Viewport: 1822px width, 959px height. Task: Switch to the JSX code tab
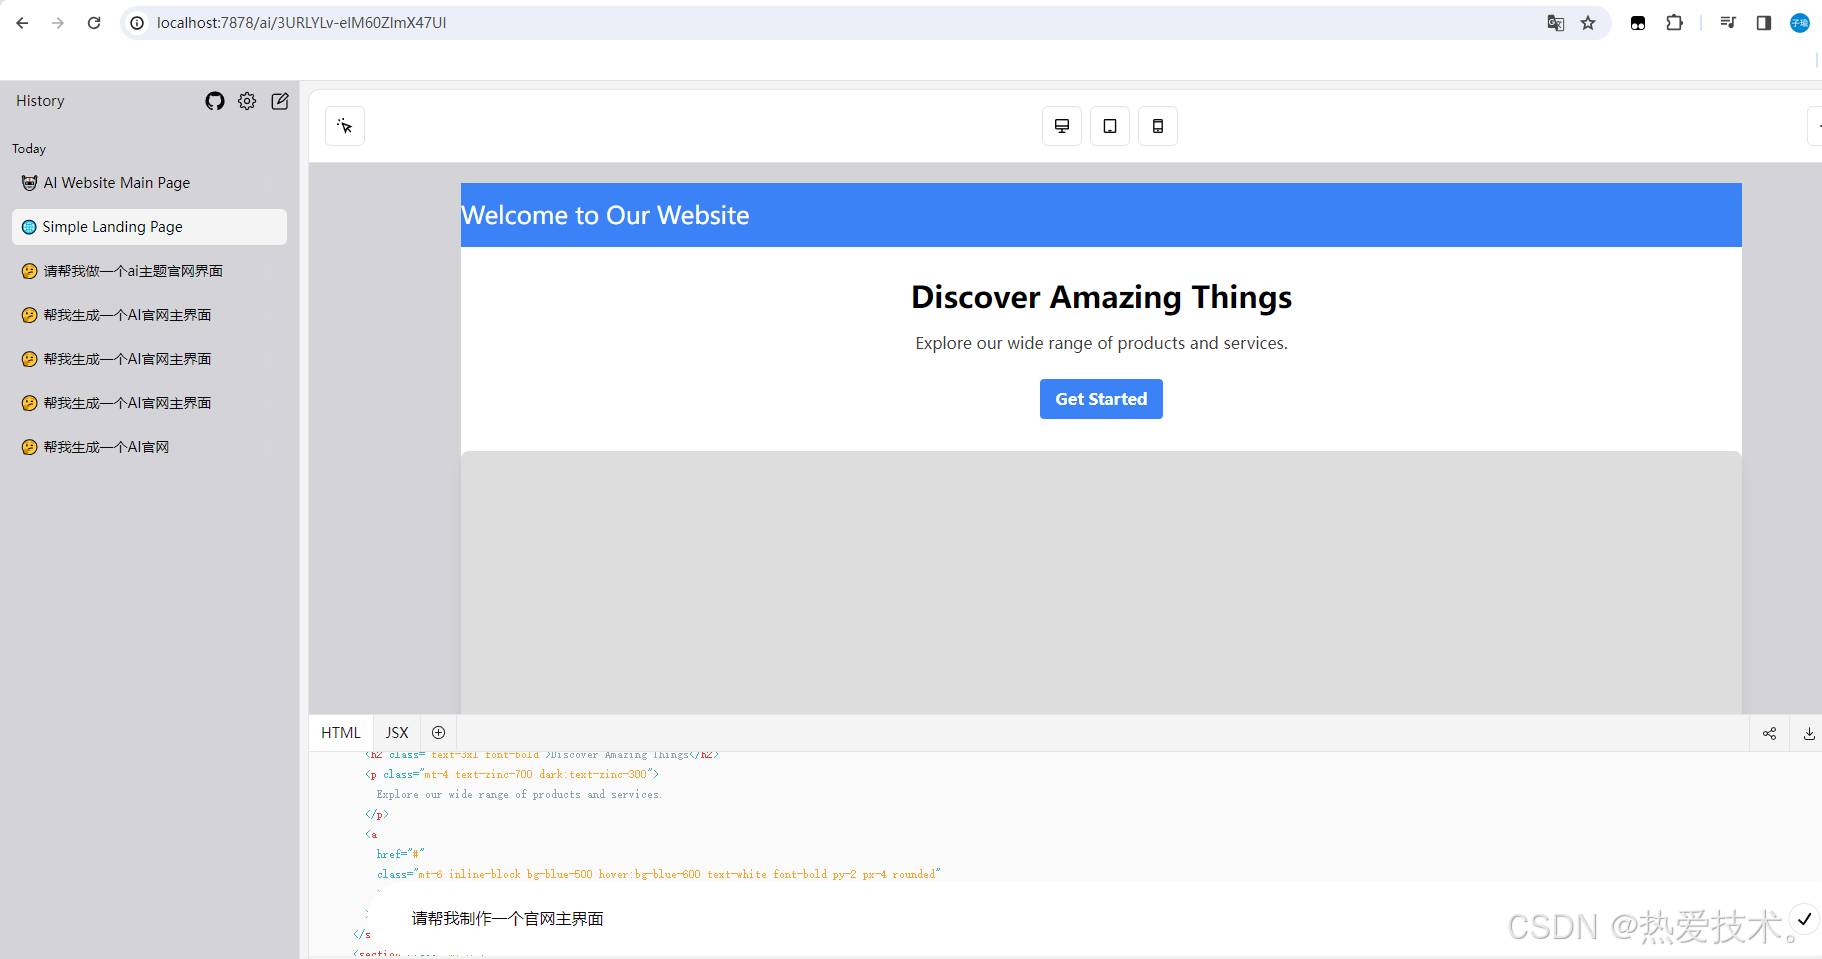397,733
